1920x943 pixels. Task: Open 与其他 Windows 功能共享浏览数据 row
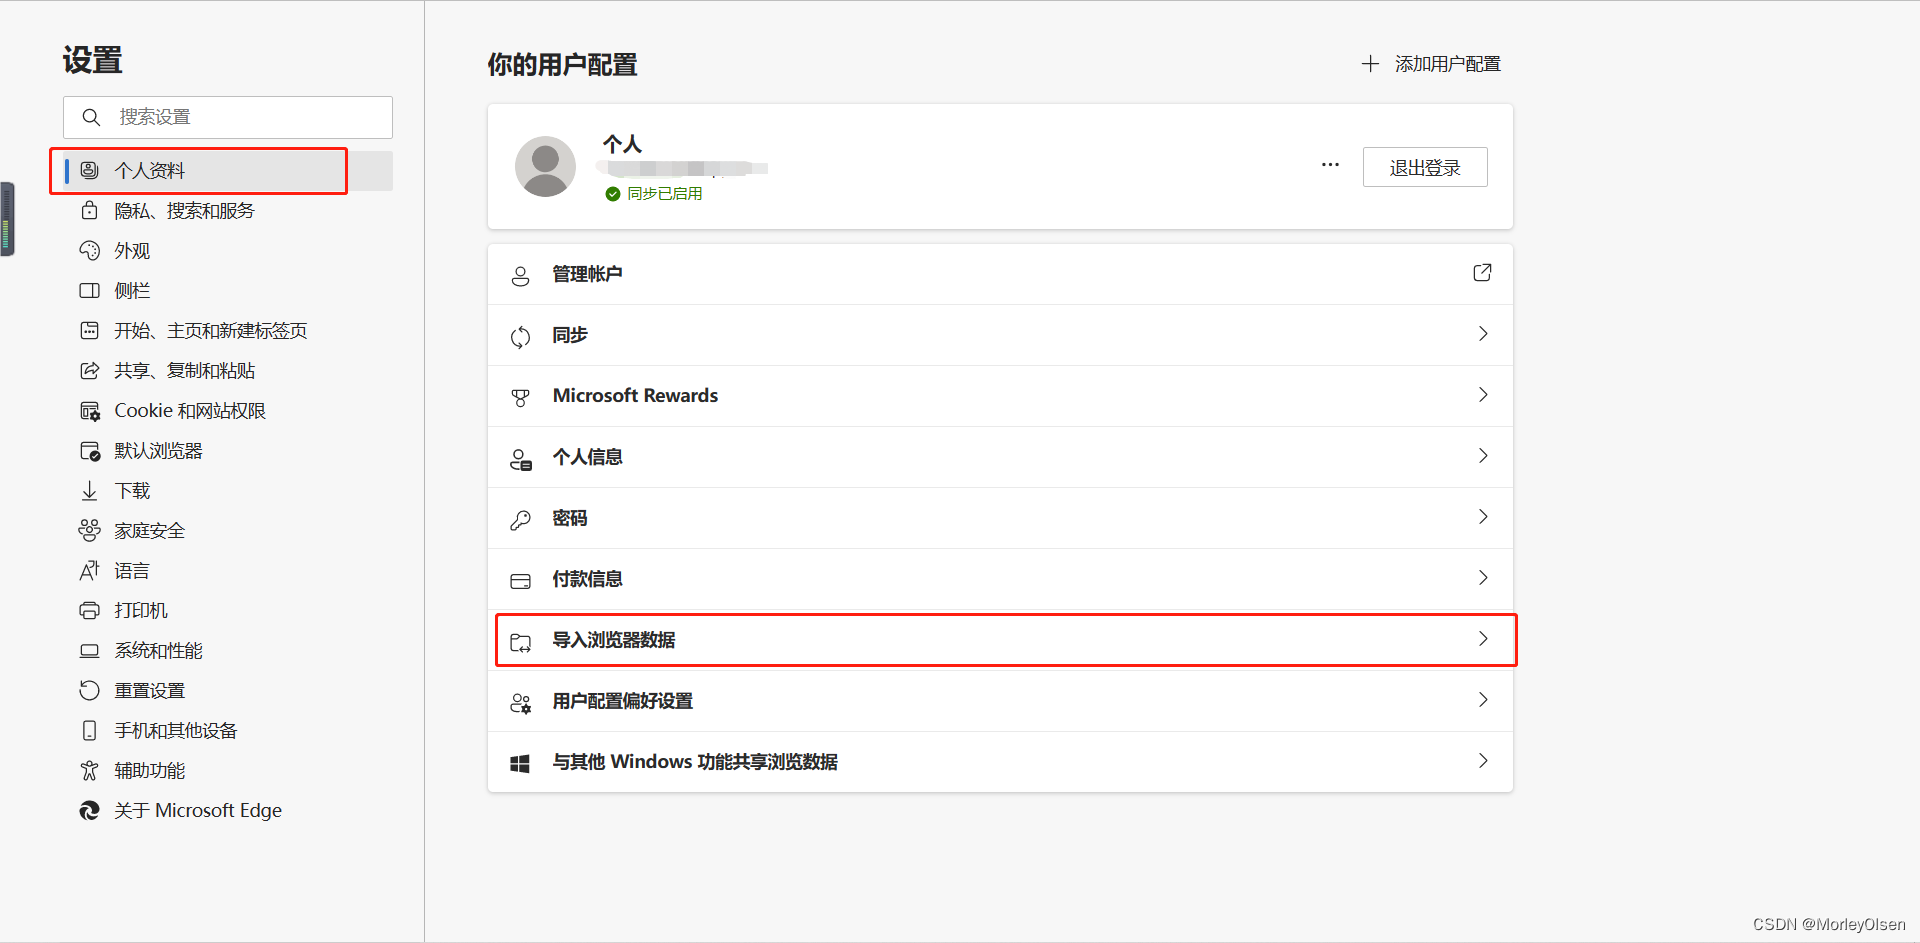coord(1000,762)
